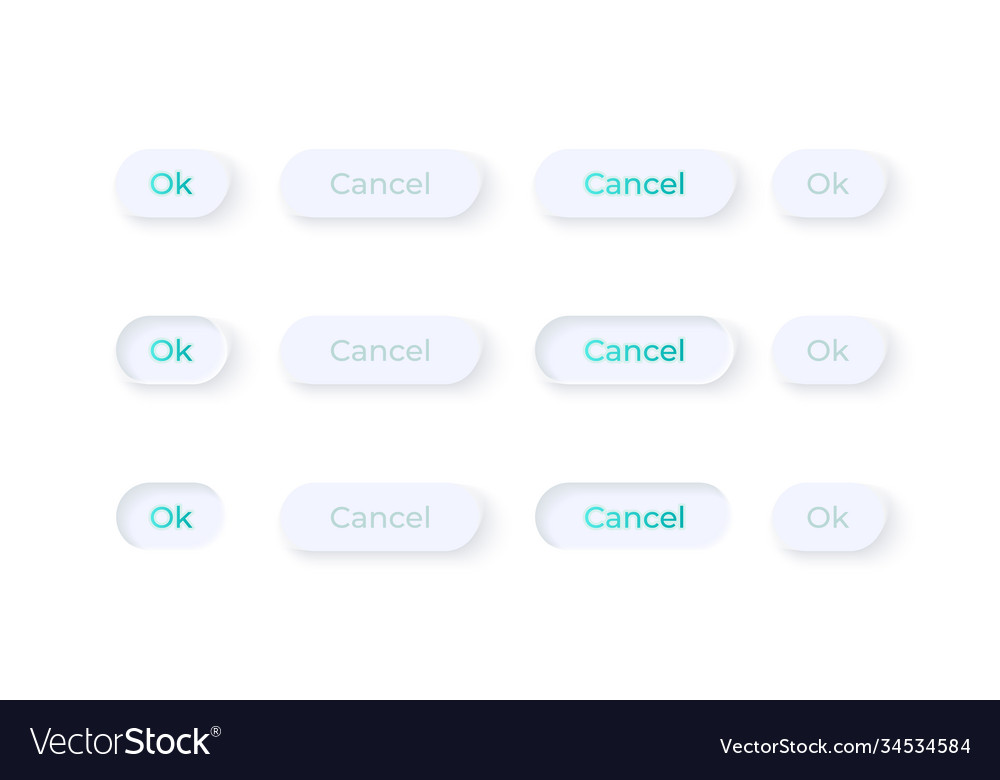The image size is (1000, 780).
Task: Click the bright teal Cancel button in top row
Action: pyautogui.click(x=635, y=184)
